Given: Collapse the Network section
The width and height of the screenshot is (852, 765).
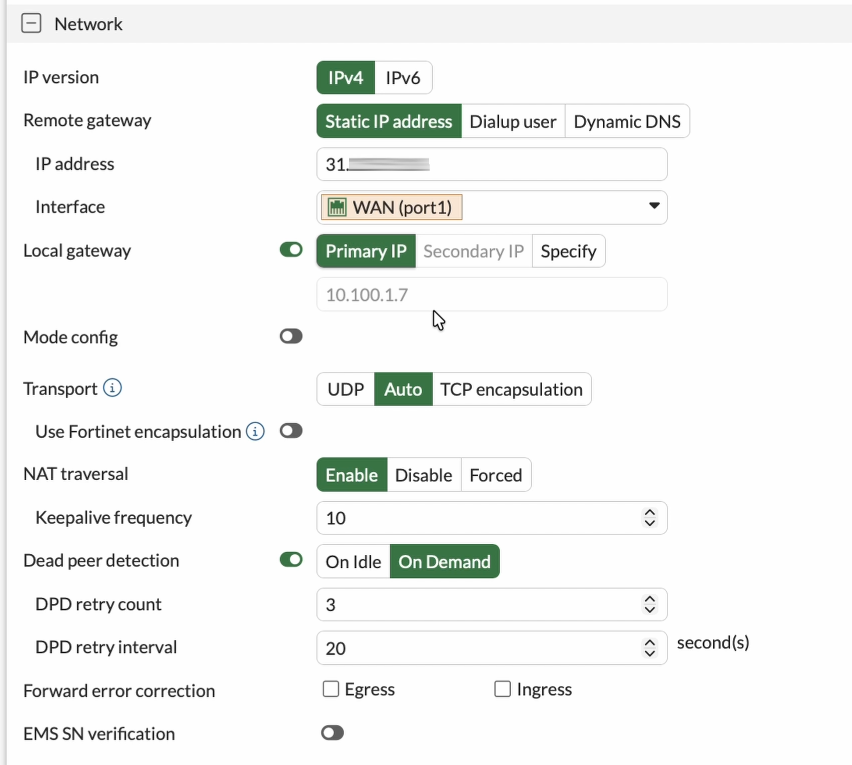Looking at the screenshot, I should (31, 24).
